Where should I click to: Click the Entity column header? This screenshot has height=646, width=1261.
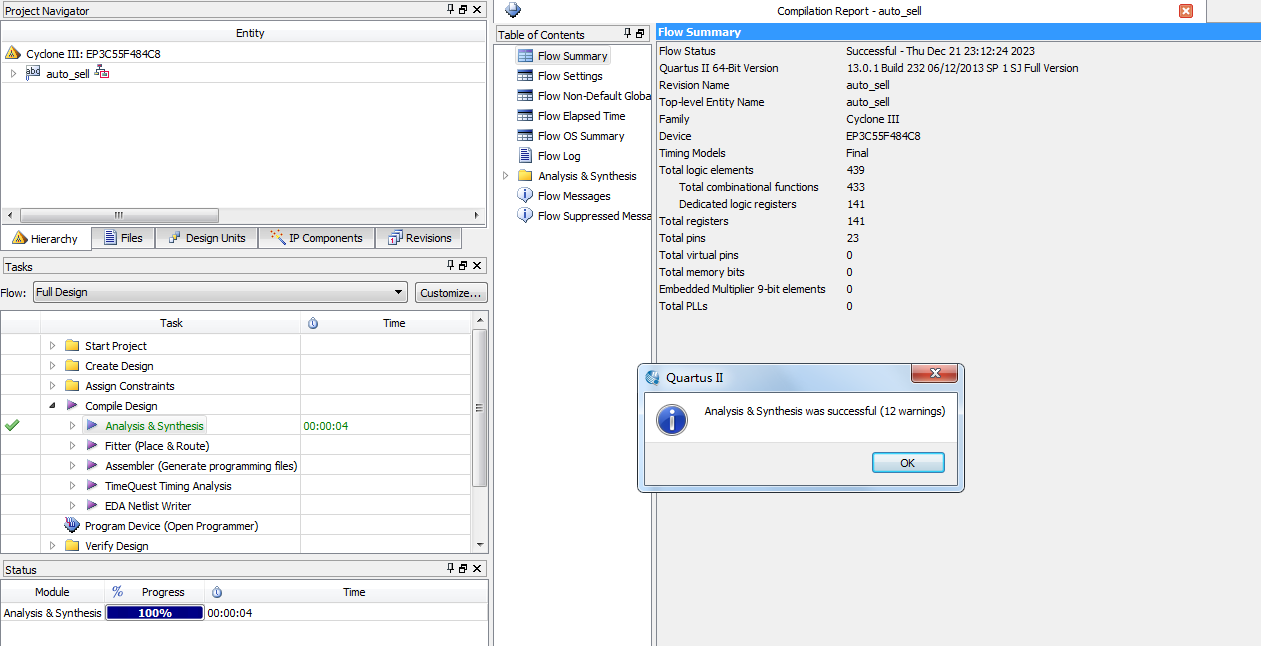[x=250, y=33]
